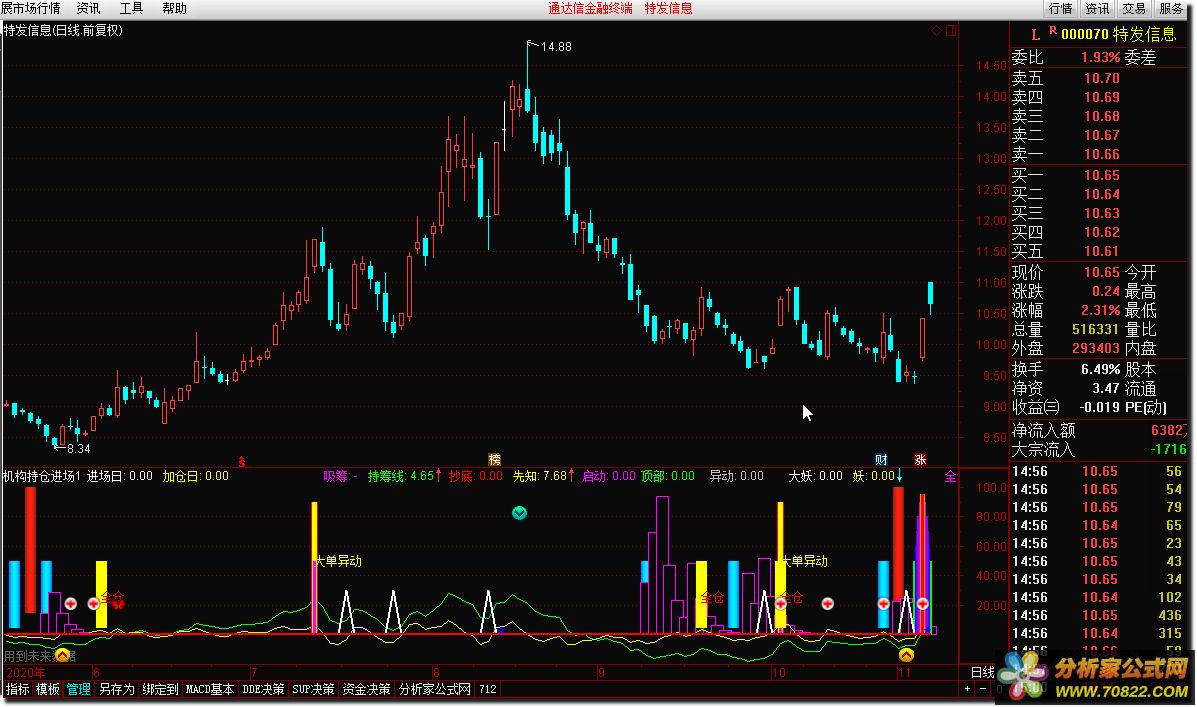Switch to the 指标 tab
The height and width of the screenshot is (707, 1197).
(18, 689)
